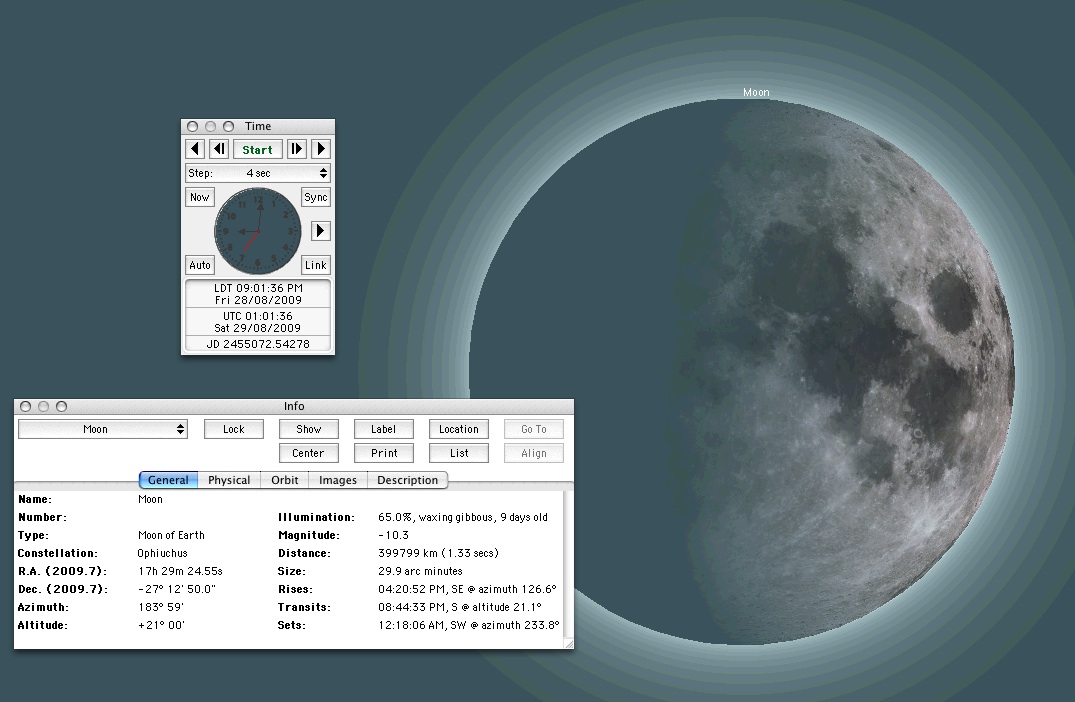Click the Fri 28/08/2009 date readout
The image size is (1075, 702).
point(258,300)
